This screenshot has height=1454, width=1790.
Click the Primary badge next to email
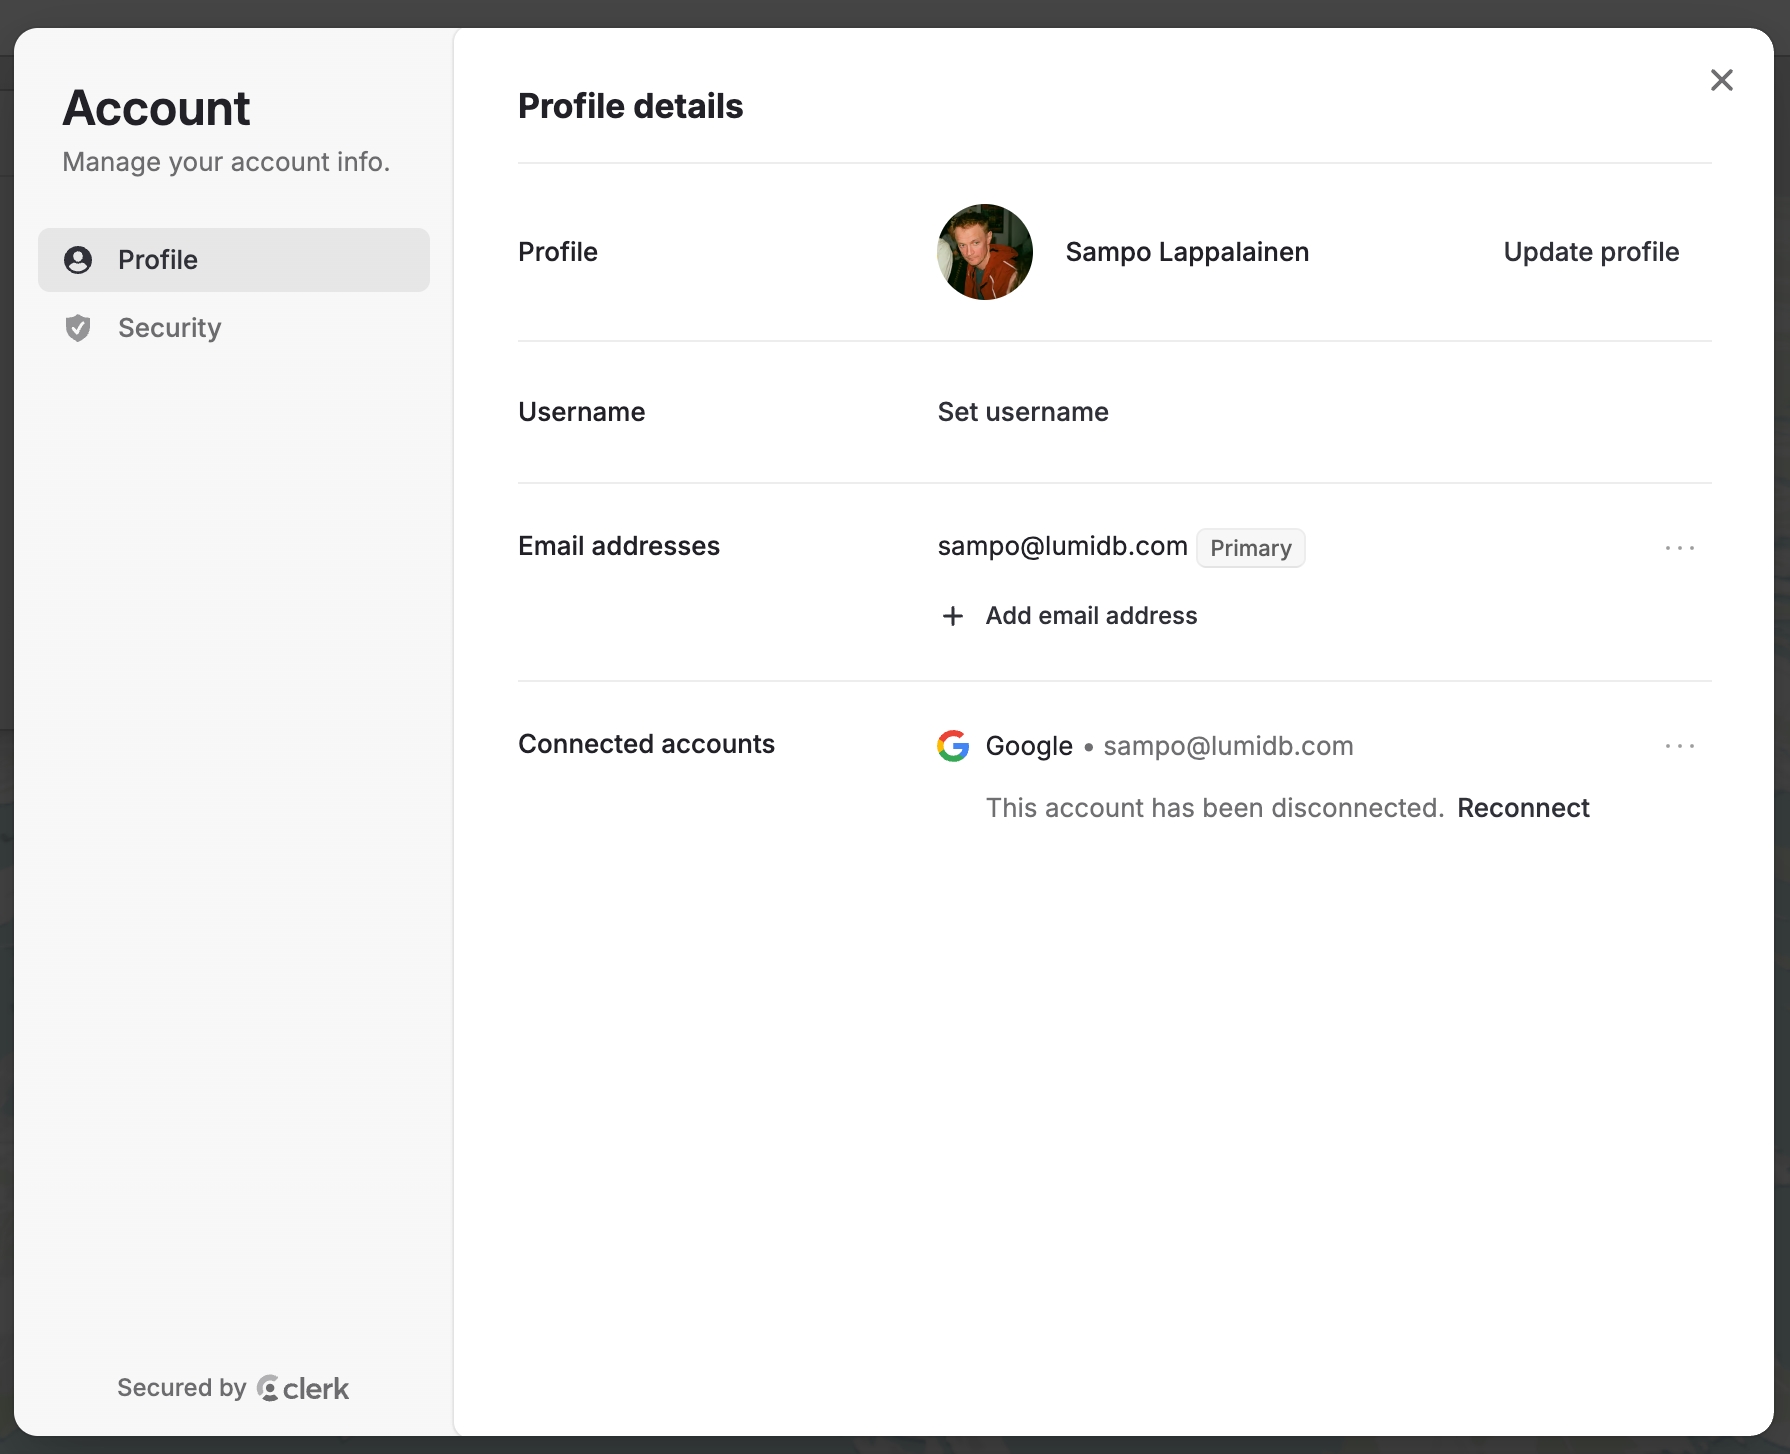tap(1250, 548)
